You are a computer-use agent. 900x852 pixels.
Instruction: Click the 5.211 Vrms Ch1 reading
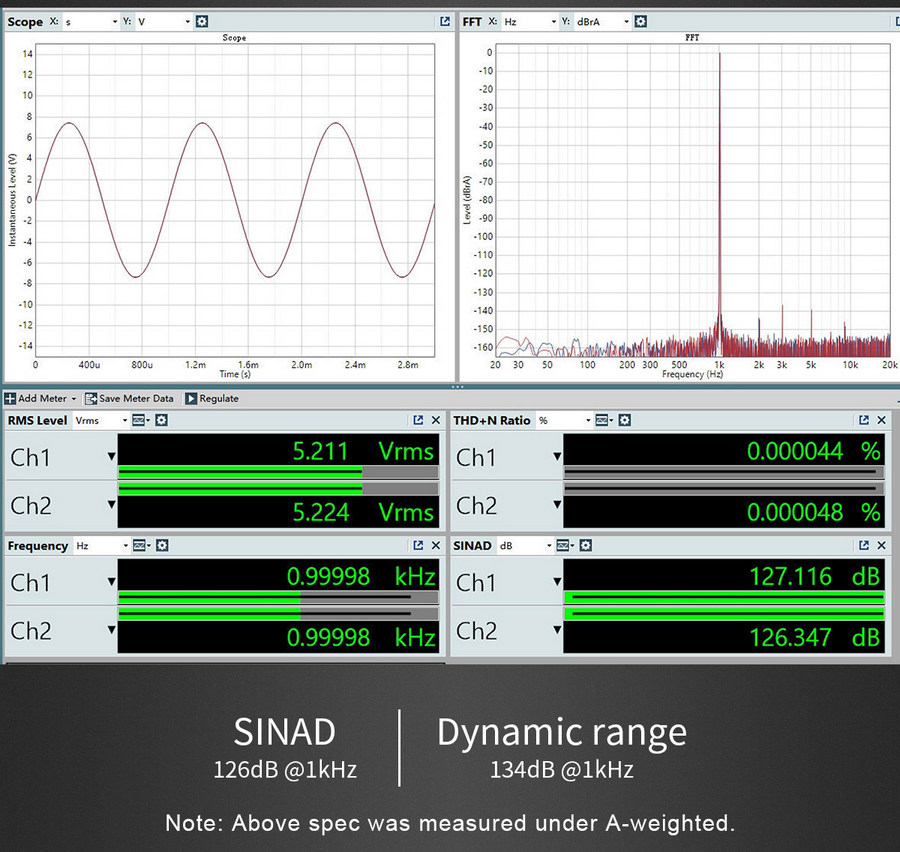(363, 451)
